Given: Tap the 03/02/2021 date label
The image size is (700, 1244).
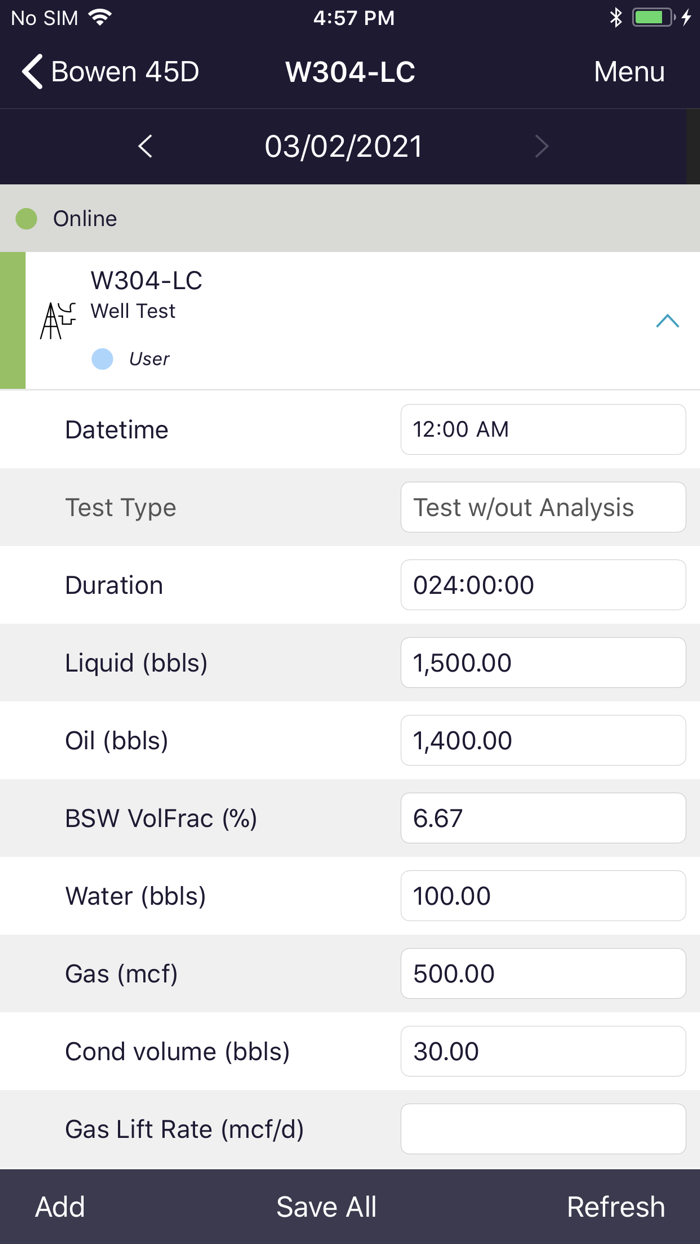Looking at the screenshot, I should point(343,147).
